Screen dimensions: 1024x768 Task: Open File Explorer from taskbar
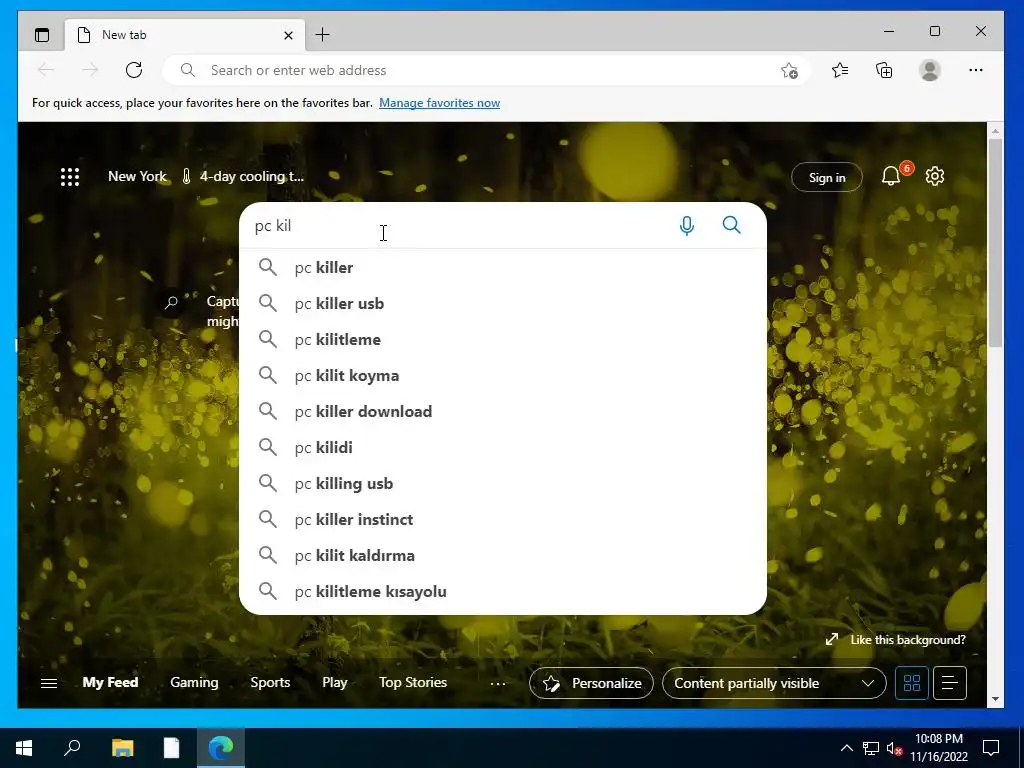(122, 748)
